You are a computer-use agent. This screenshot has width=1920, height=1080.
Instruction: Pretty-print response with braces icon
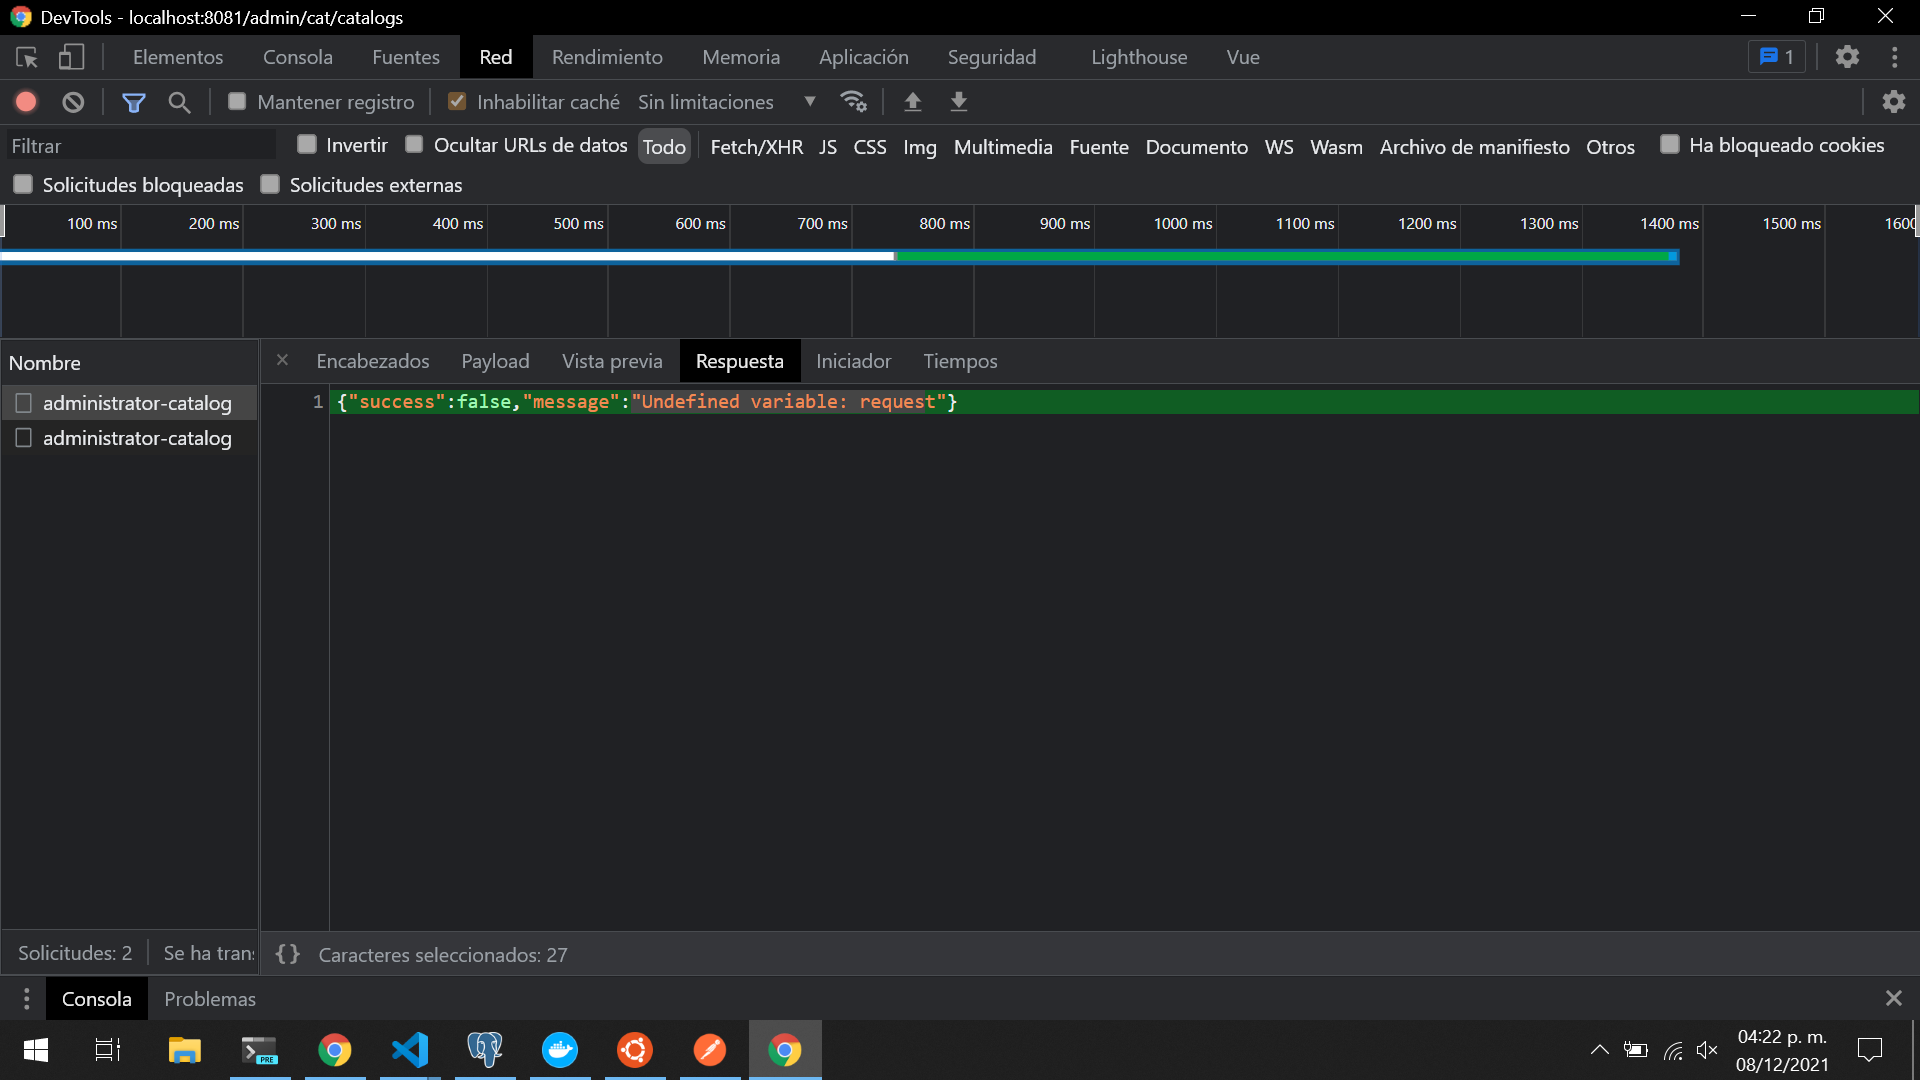tap(287, 954)
